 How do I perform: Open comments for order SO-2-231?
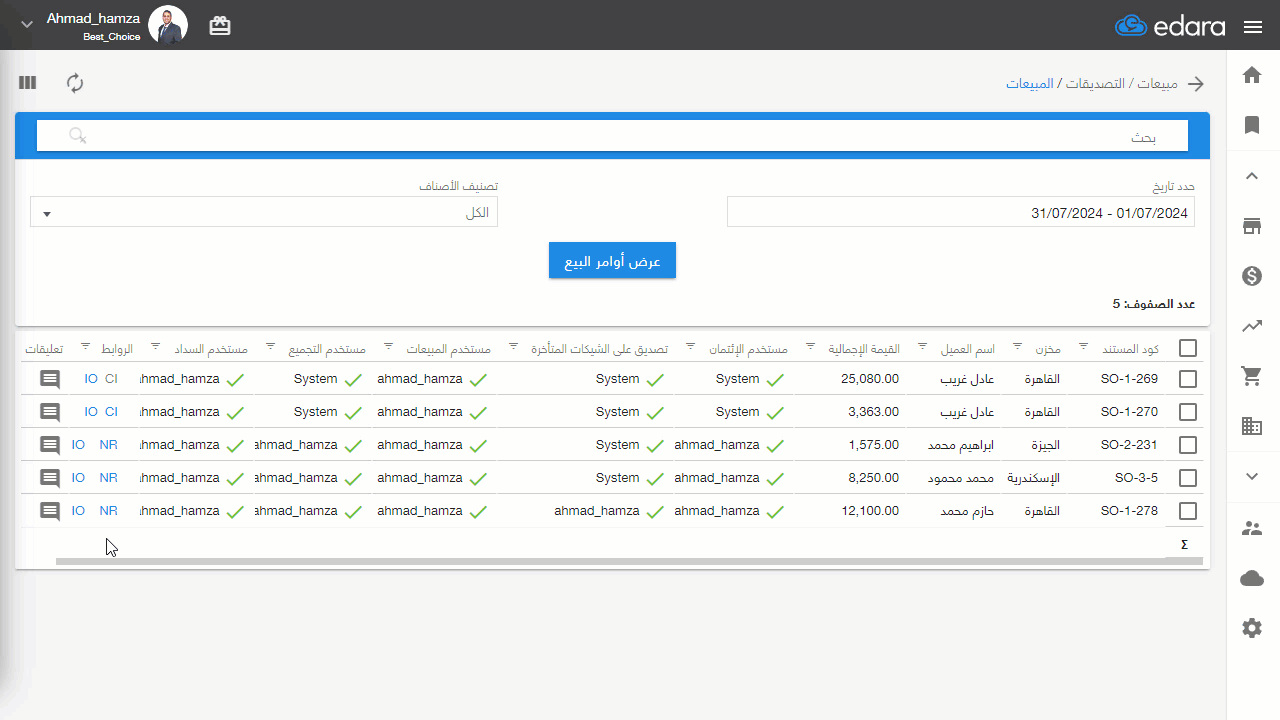50,445
